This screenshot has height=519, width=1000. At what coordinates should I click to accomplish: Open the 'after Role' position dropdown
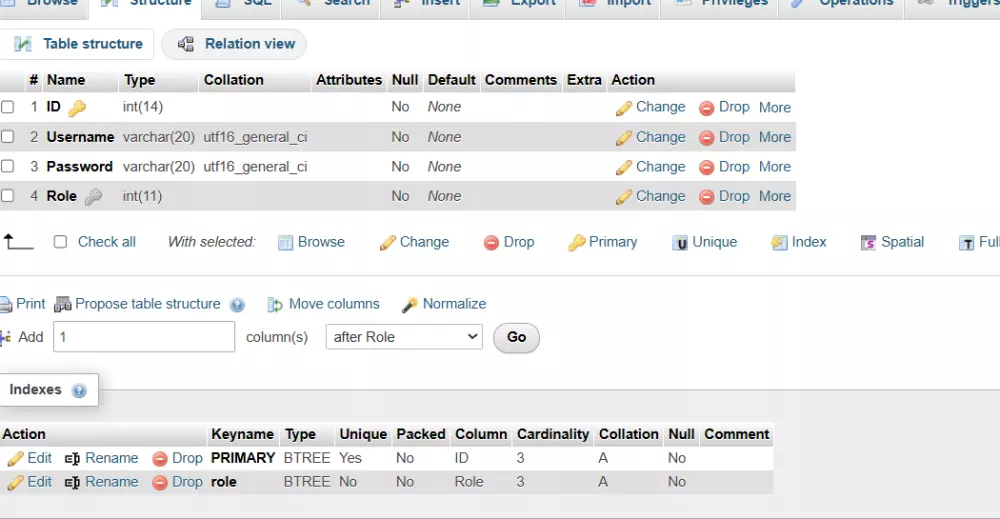click(404, 337)
